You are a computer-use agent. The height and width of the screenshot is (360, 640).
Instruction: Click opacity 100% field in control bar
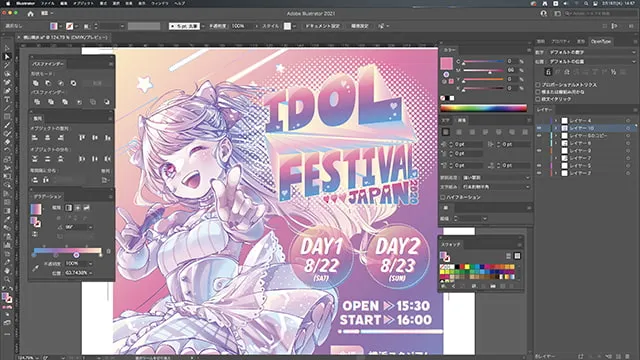coord(242,26)
